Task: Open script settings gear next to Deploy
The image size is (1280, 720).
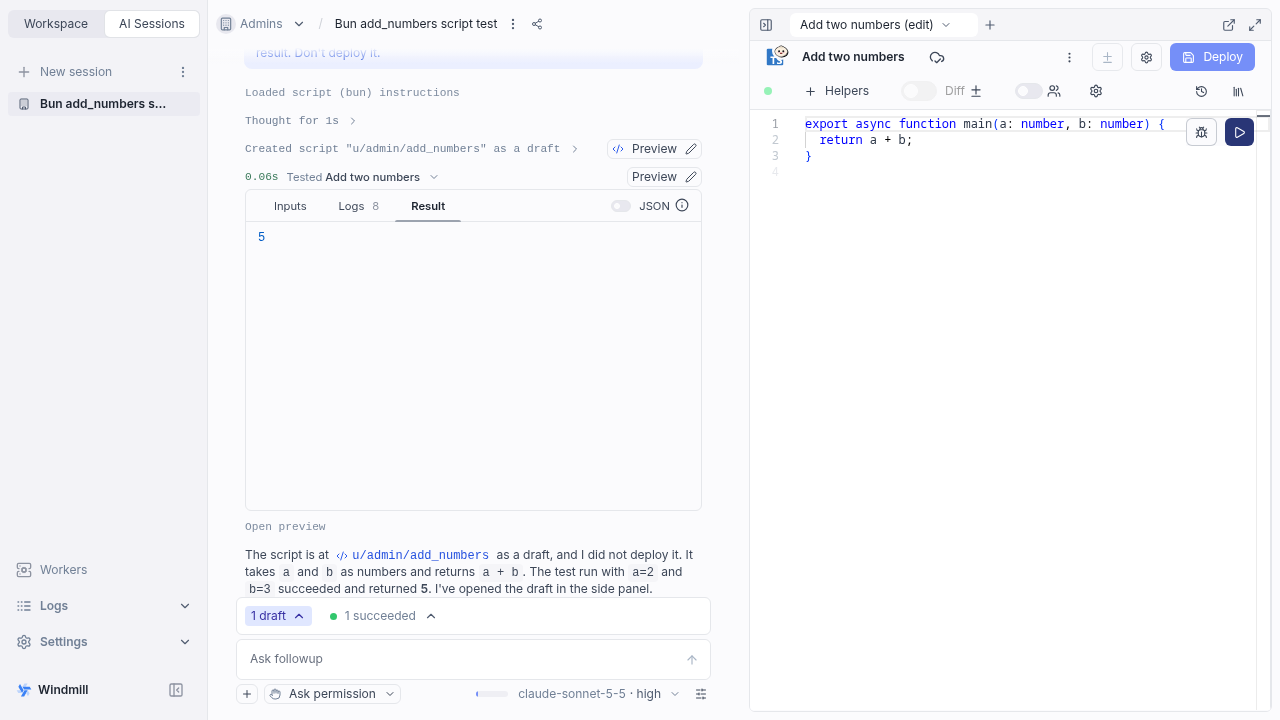Action: [x=1147, y=57]
